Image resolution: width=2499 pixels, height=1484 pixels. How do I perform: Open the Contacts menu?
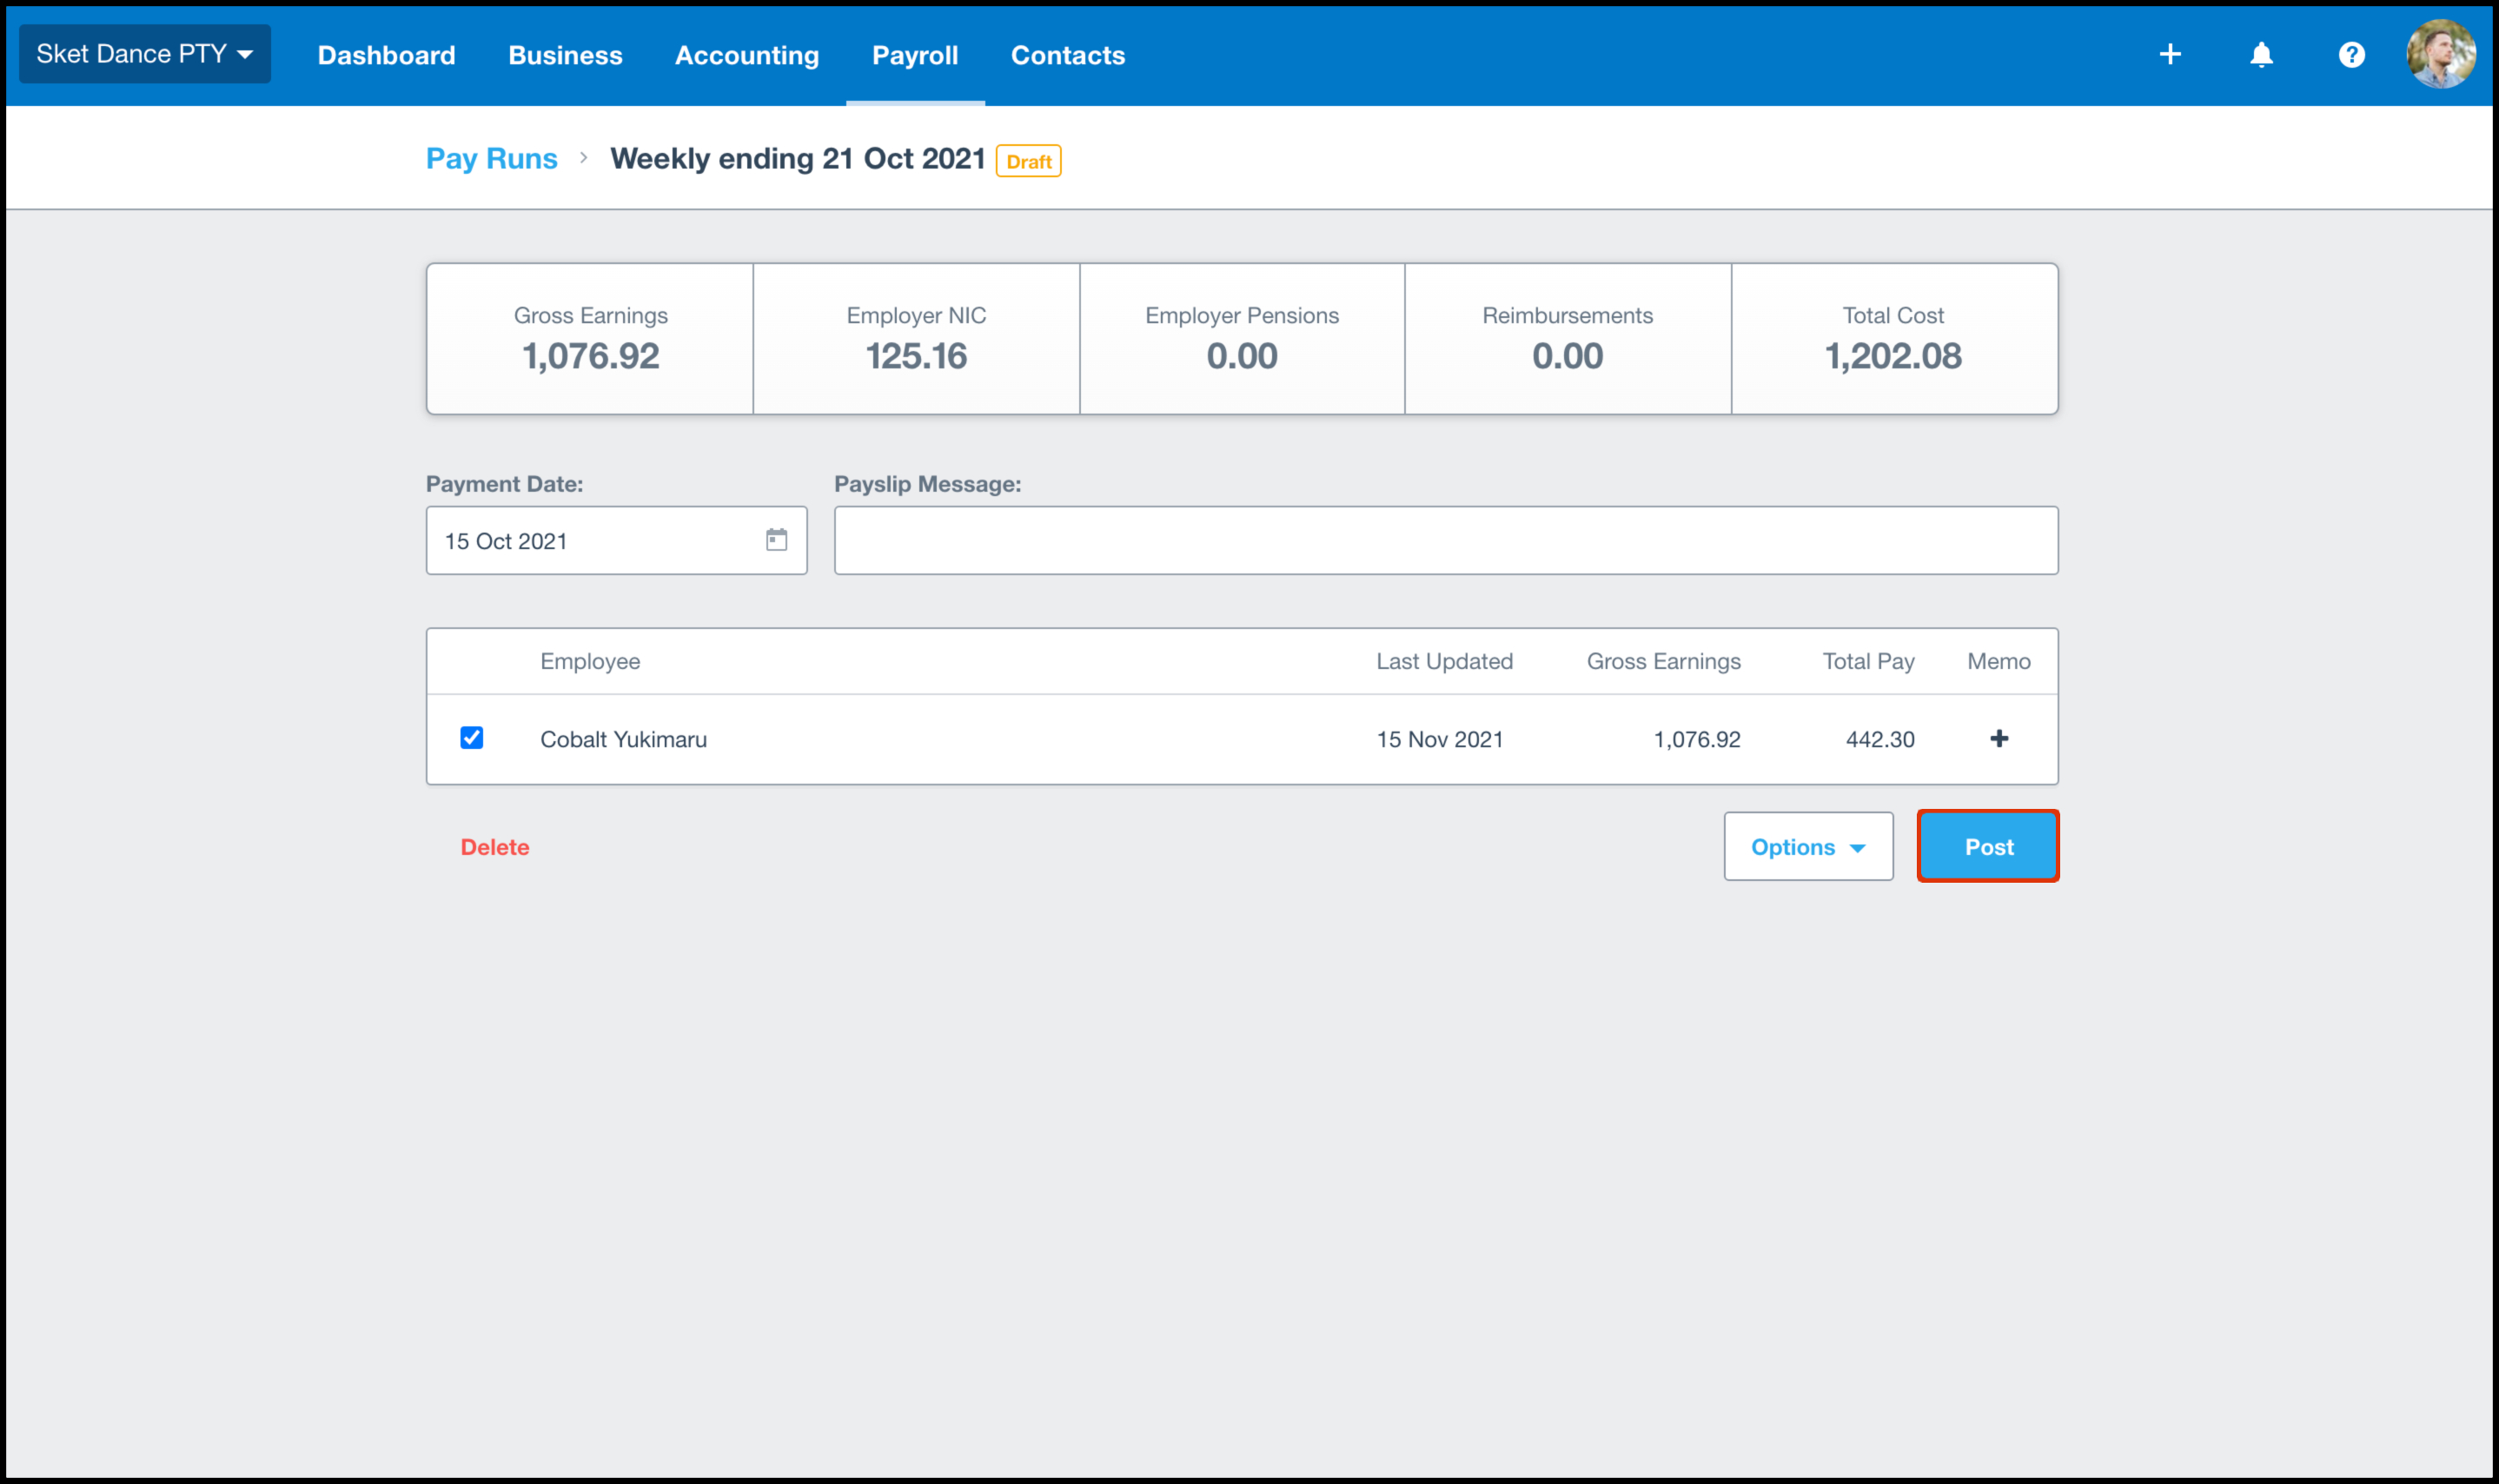point(1067,55)
